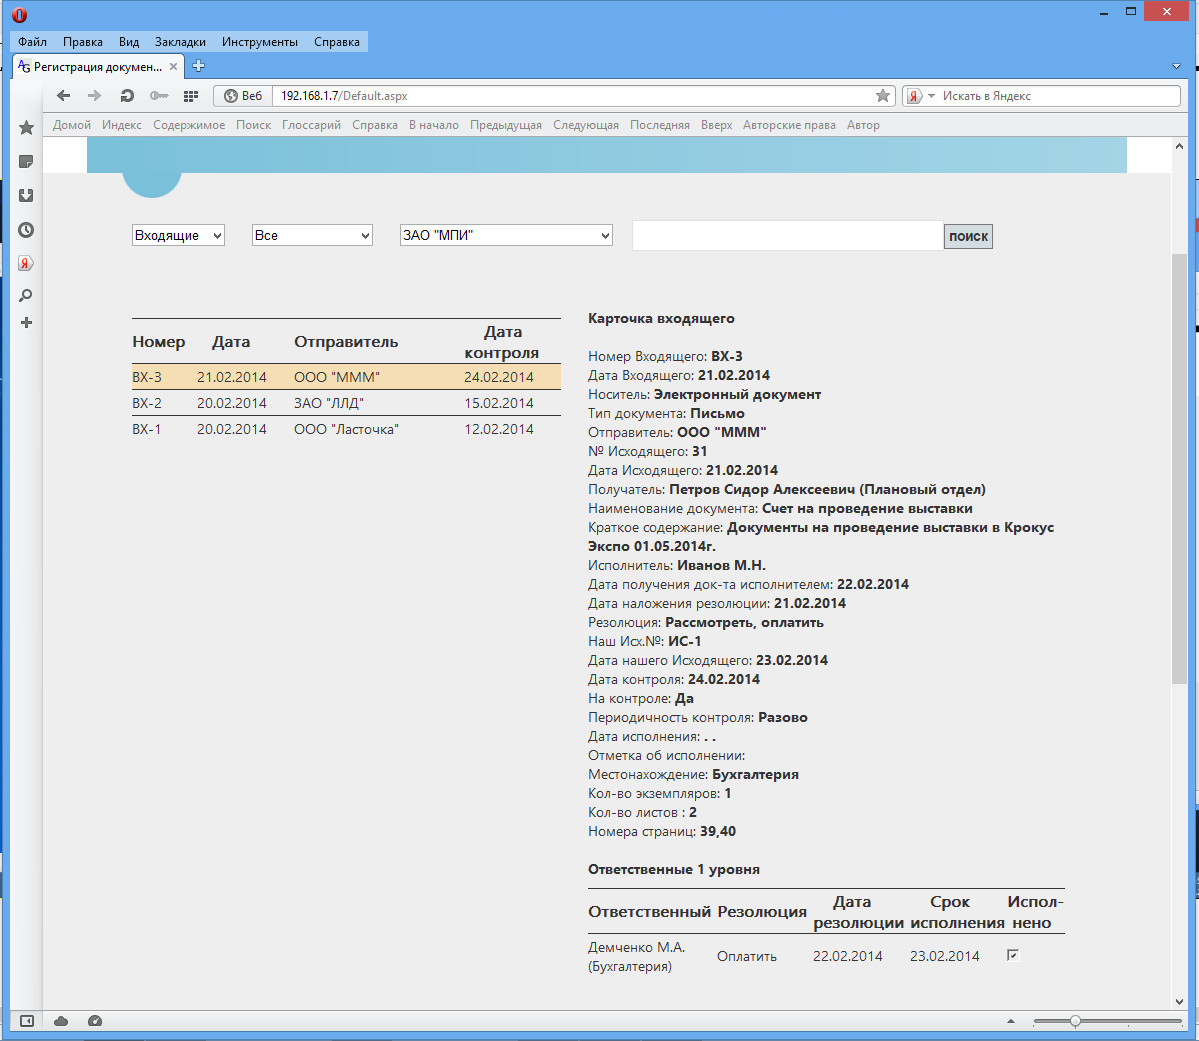Click the ООО "Ласточка" sender cell
Image resolution: width=1199 pixels, height=1041 pixels.
coord(346,429)
